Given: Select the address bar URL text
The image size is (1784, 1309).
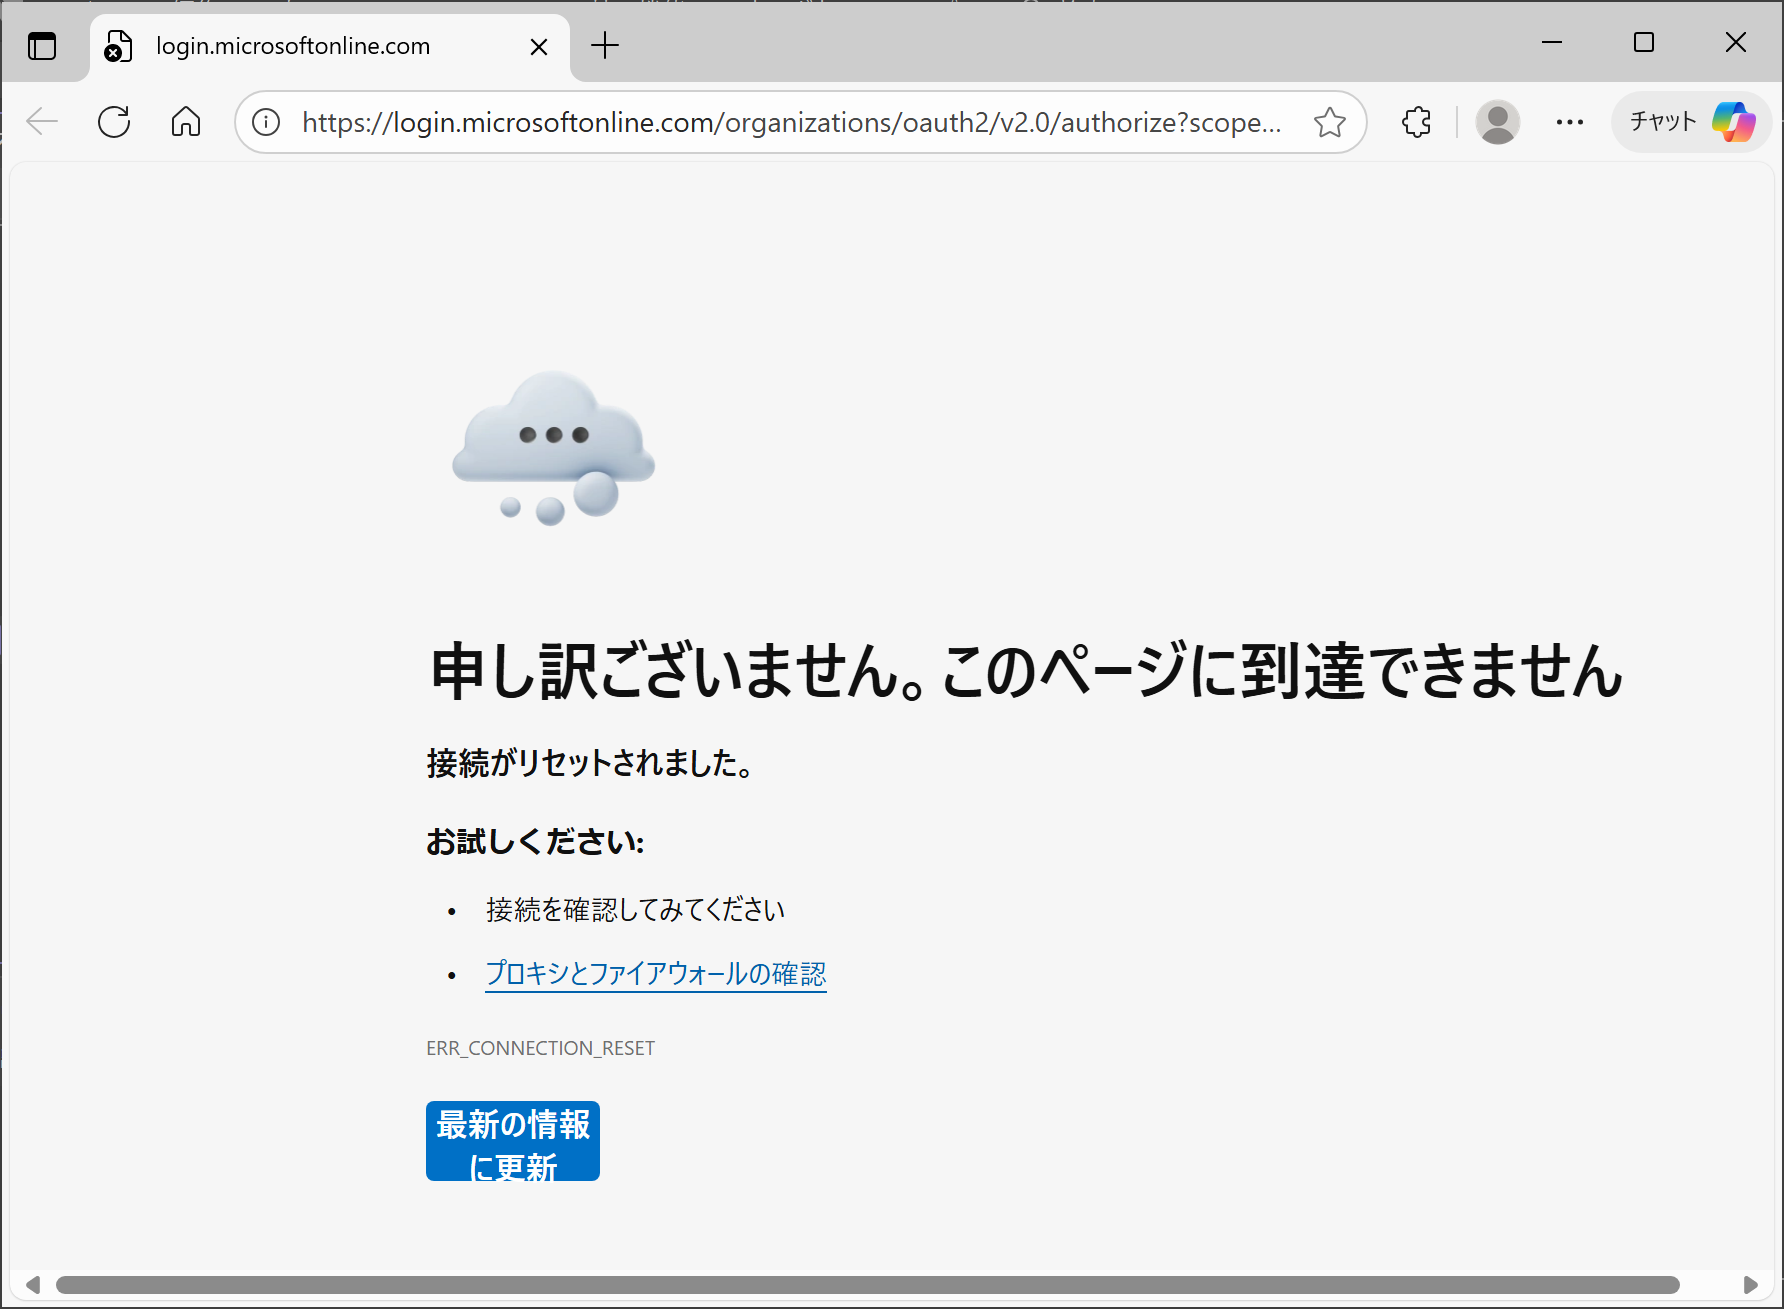Looking at the screenshot, I should [790, 122].
